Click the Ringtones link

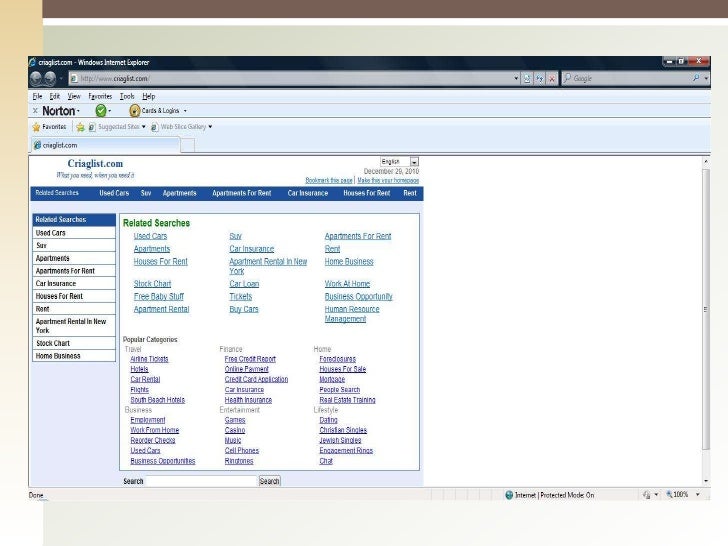[x=239, y=461]
